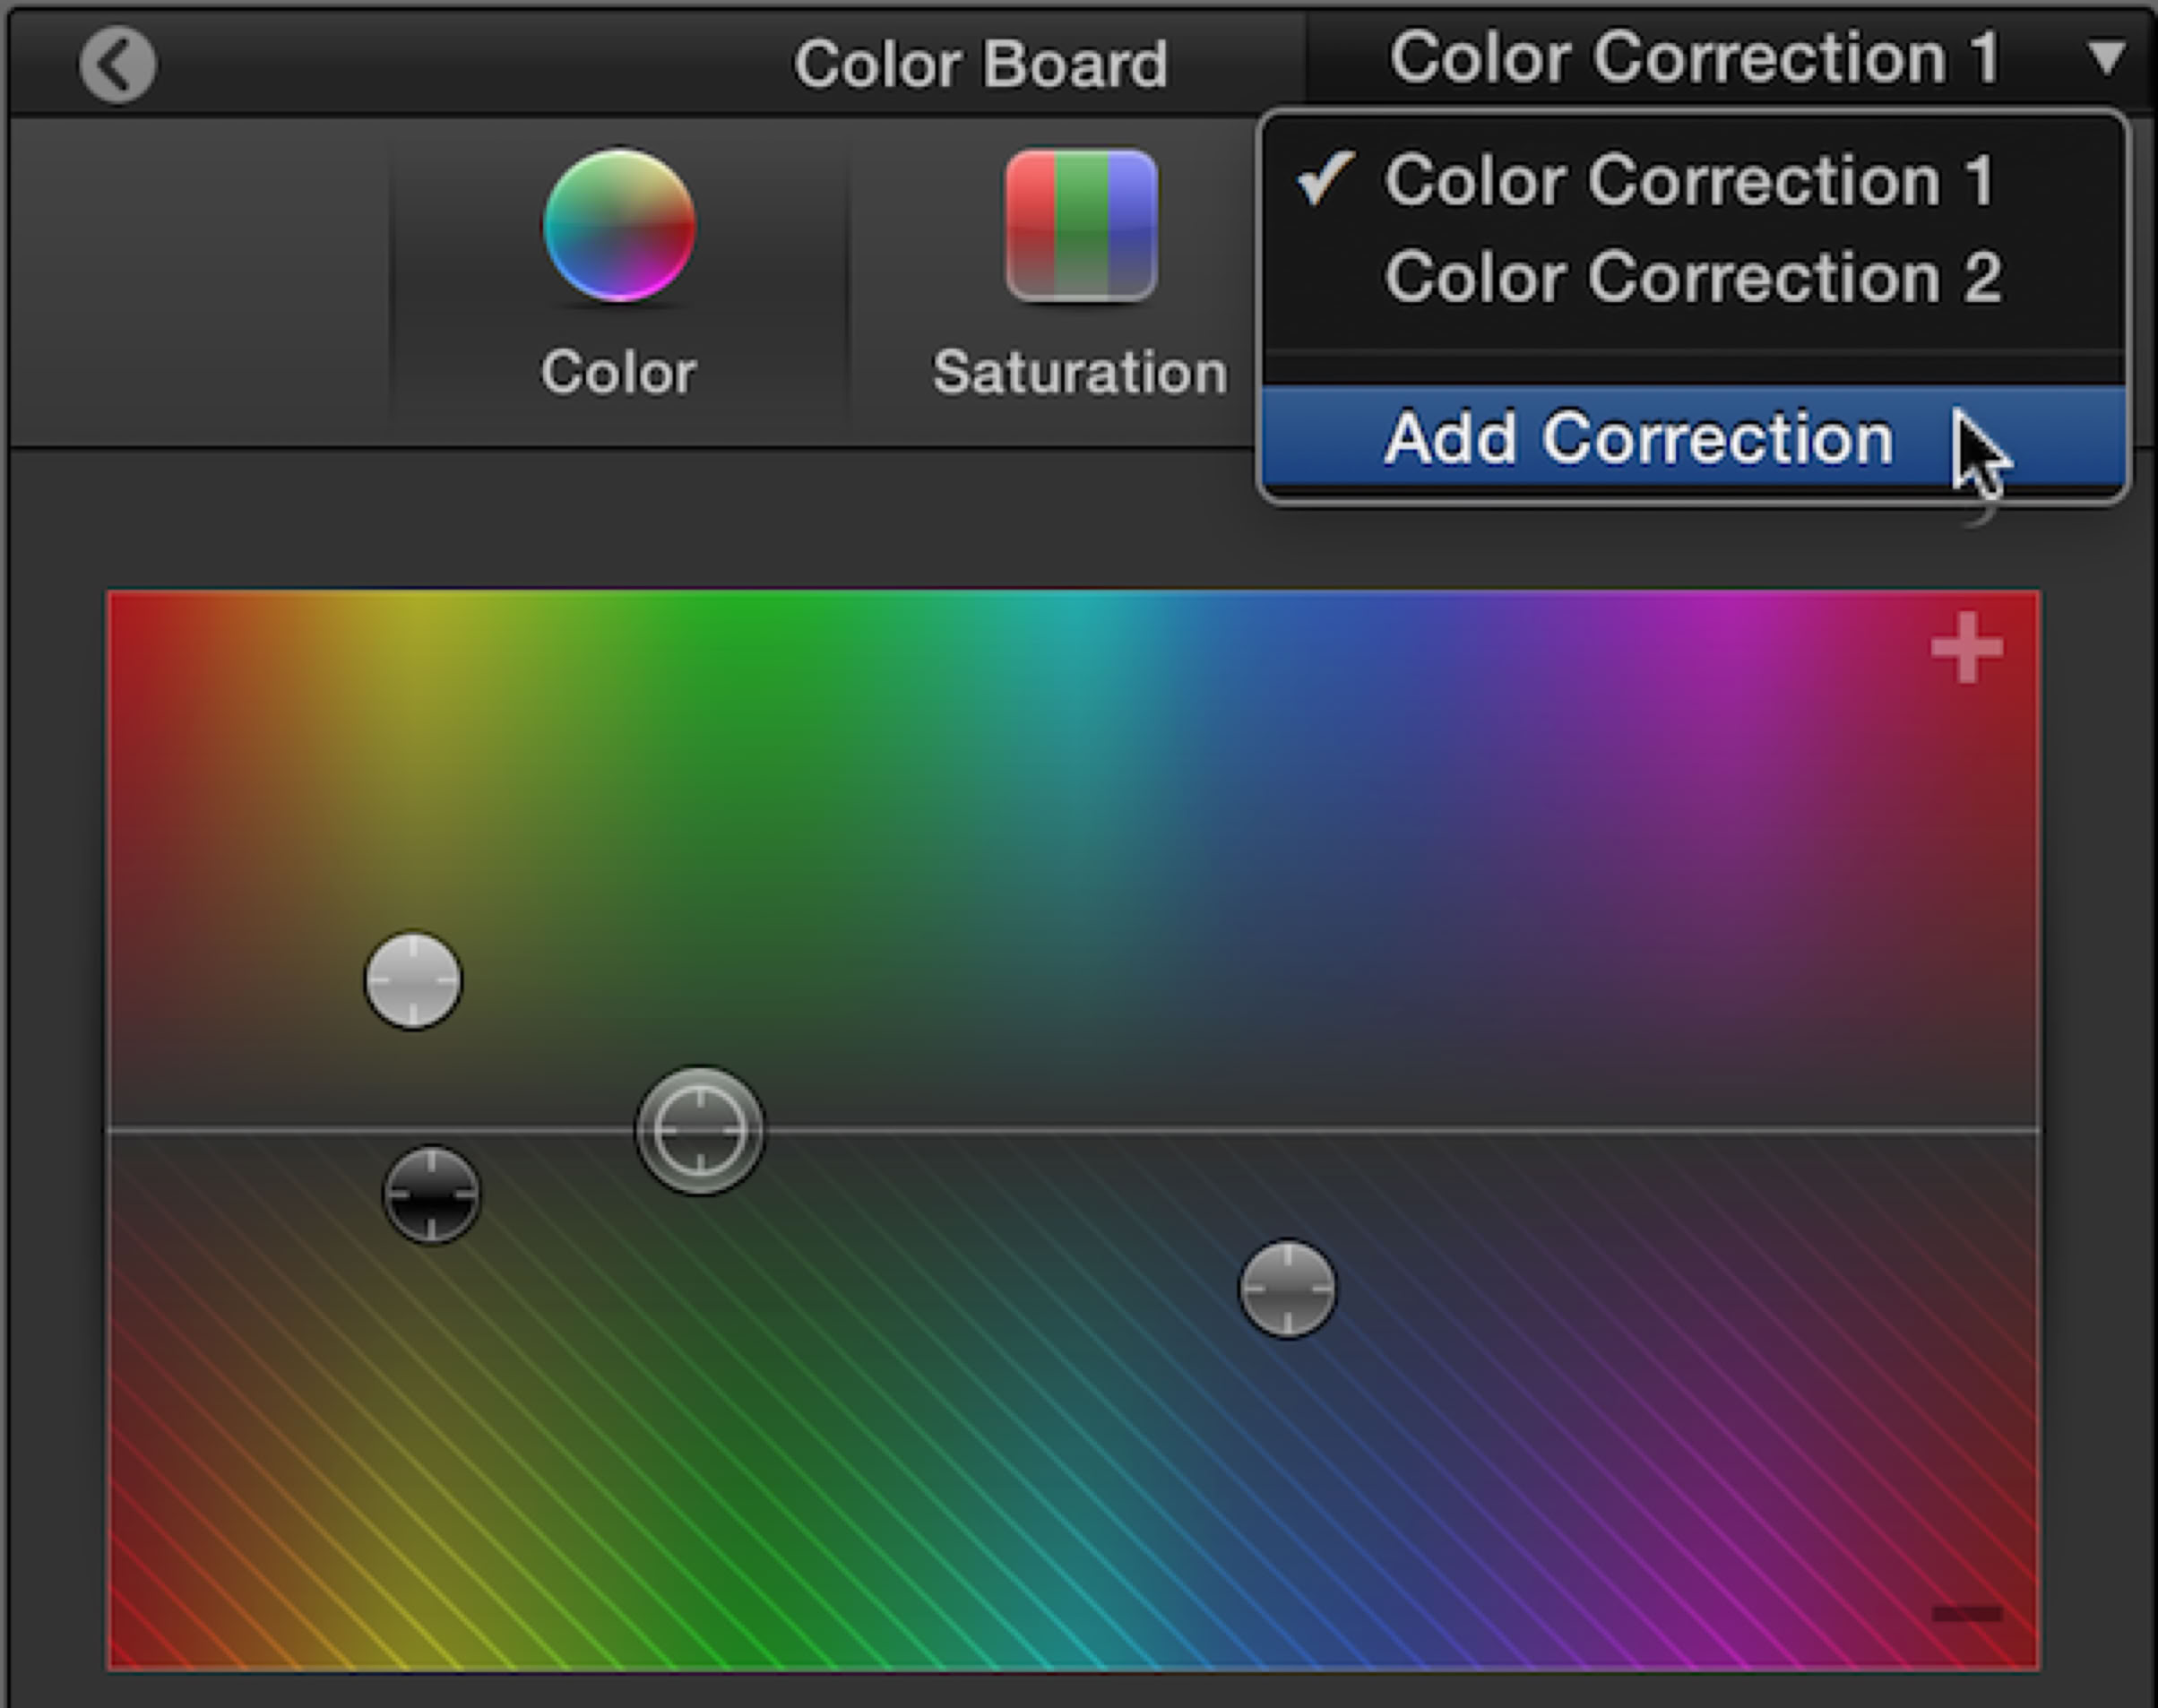Switch to the Saturation tab label
The image size is (2158, 1708).
click(x=1080, y=373)
